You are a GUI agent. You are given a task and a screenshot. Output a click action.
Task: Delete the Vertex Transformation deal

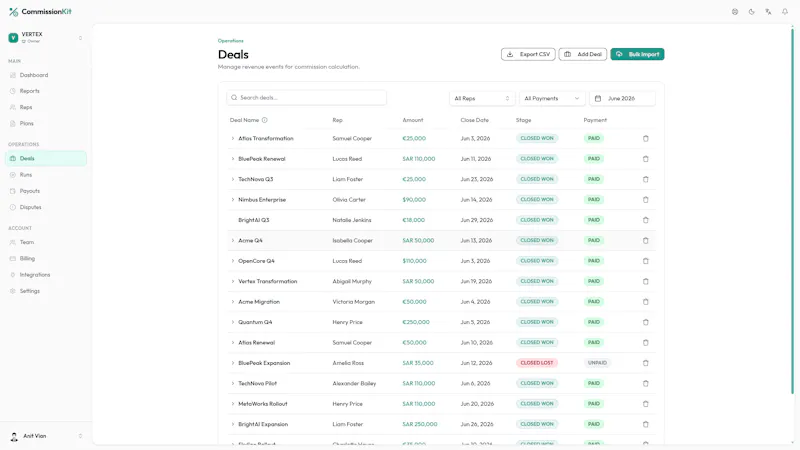tap(645, 281)
